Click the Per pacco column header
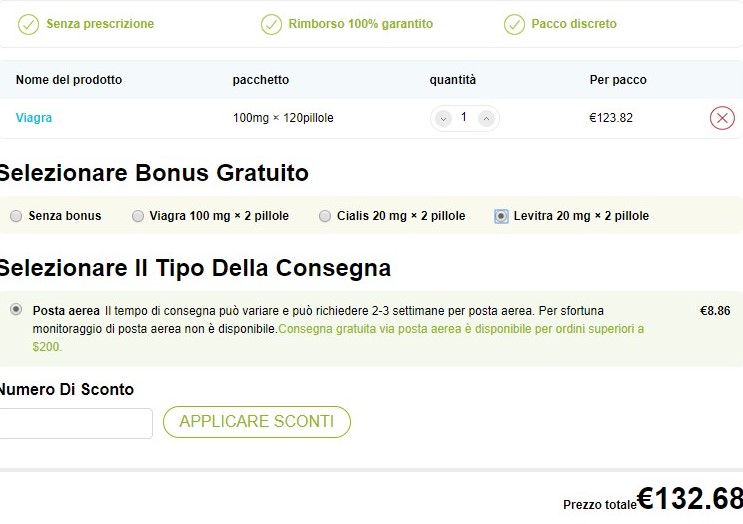Viewport: 743px width, 524px height. (618, 80)
